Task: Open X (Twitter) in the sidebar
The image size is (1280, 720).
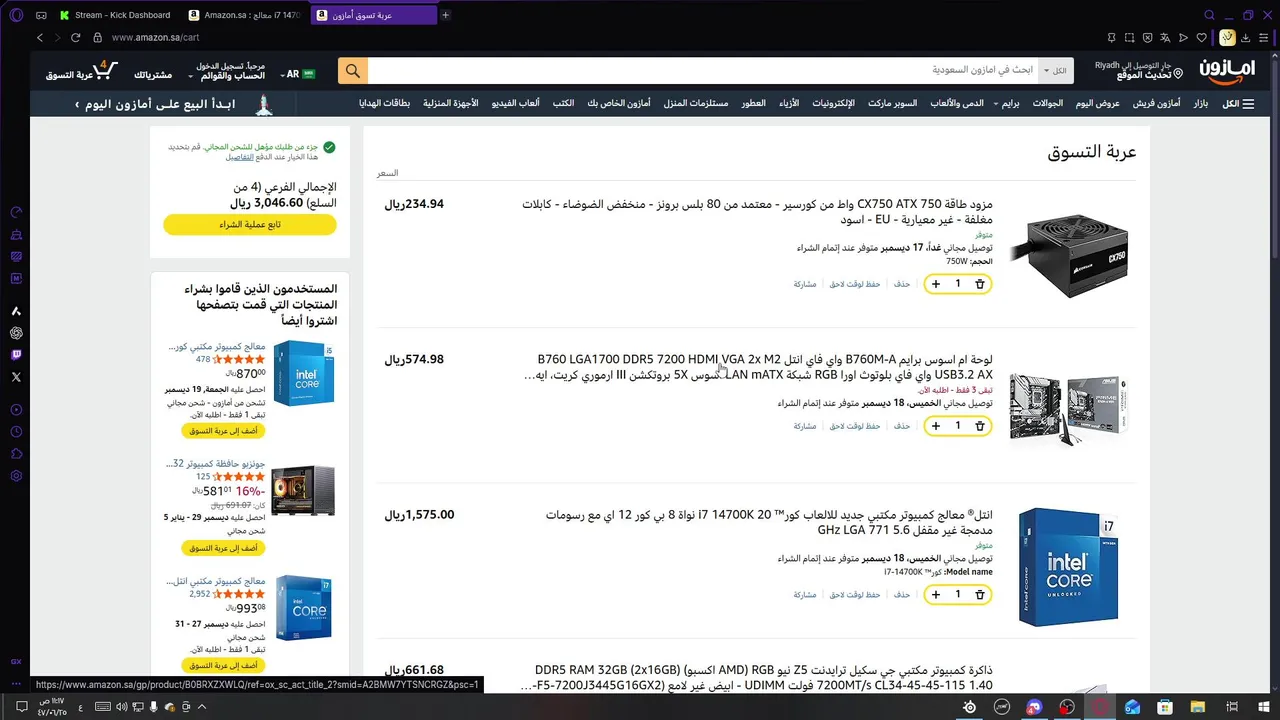Action: (16, 377)
